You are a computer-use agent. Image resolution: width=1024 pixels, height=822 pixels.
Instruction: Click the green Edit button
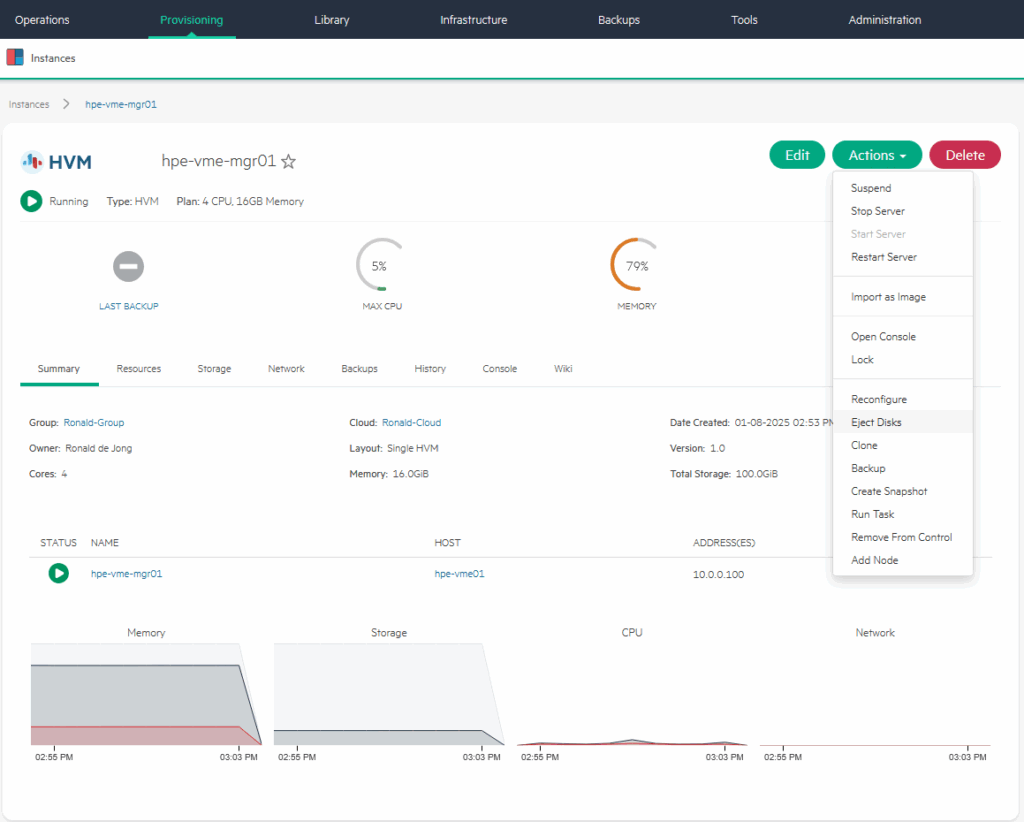[x=797, y=155]
